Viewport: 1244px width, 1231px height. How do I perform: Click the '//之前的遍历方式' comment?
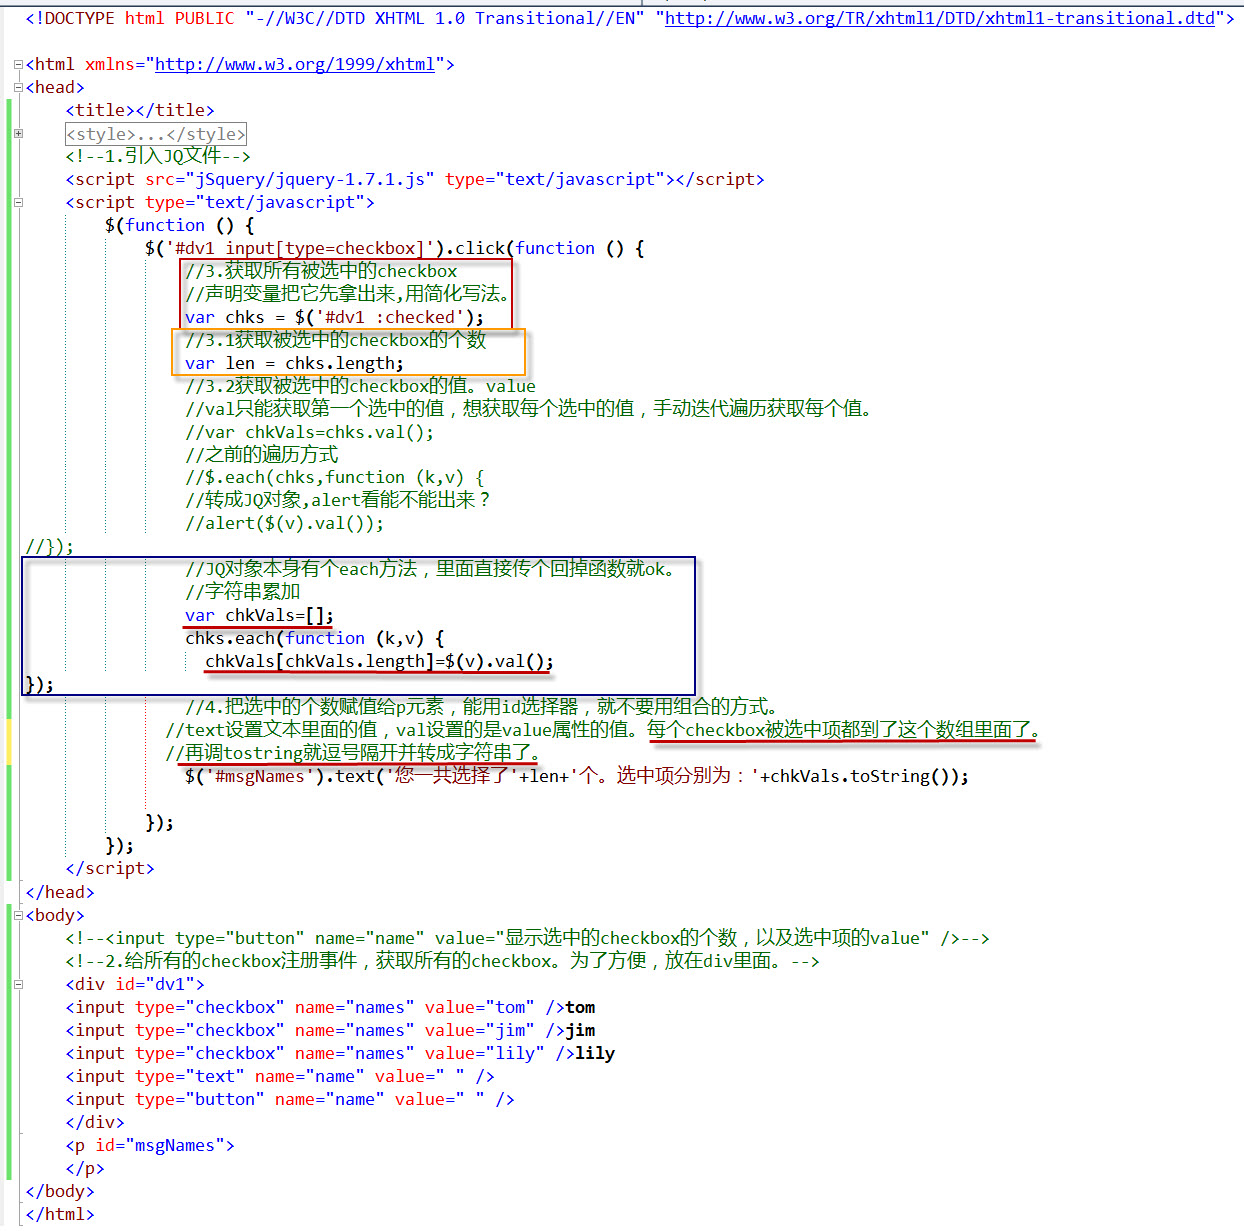tap(262, 454)
